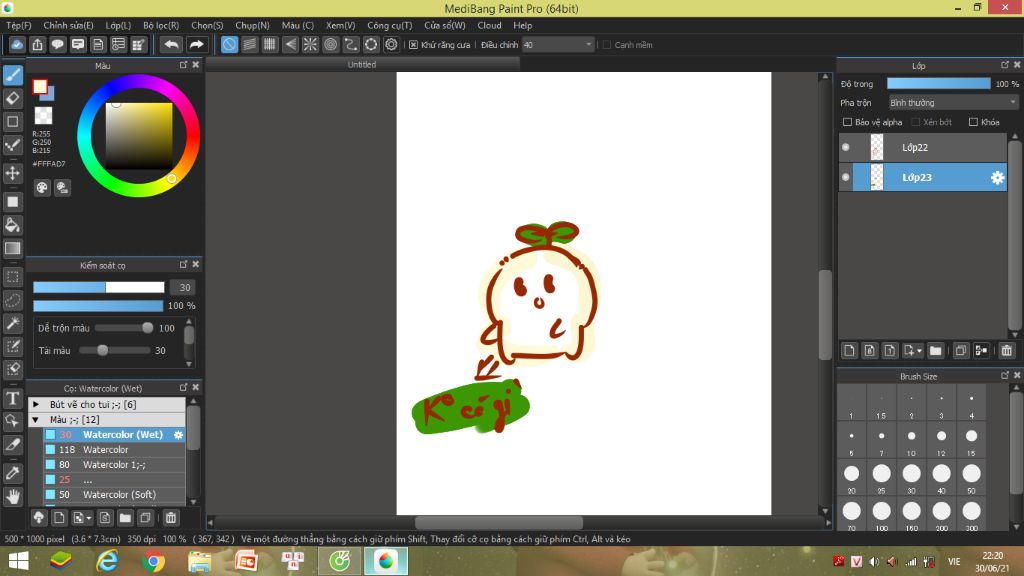Screen dimensions: 1024x576
Task: Enable the crisscross grid snap guide
Action: [x=270, y=44]
